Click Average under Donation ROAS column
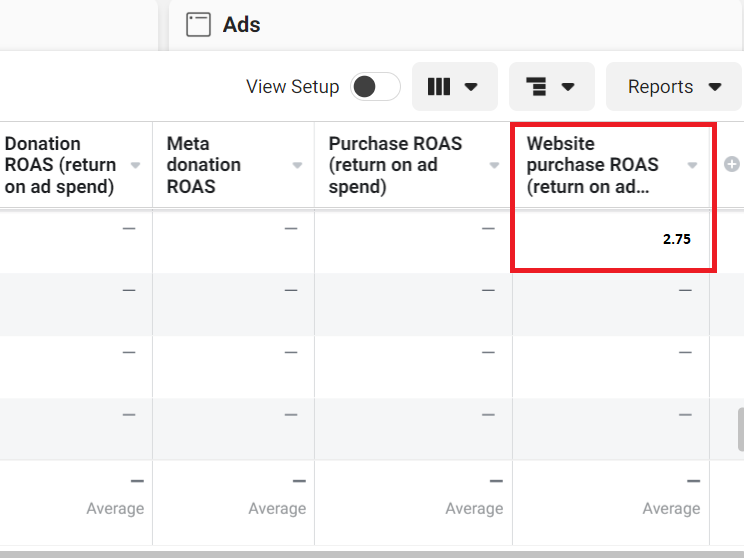Image resolution: width=744 pixels, height=558 pixels. [115, 509]
